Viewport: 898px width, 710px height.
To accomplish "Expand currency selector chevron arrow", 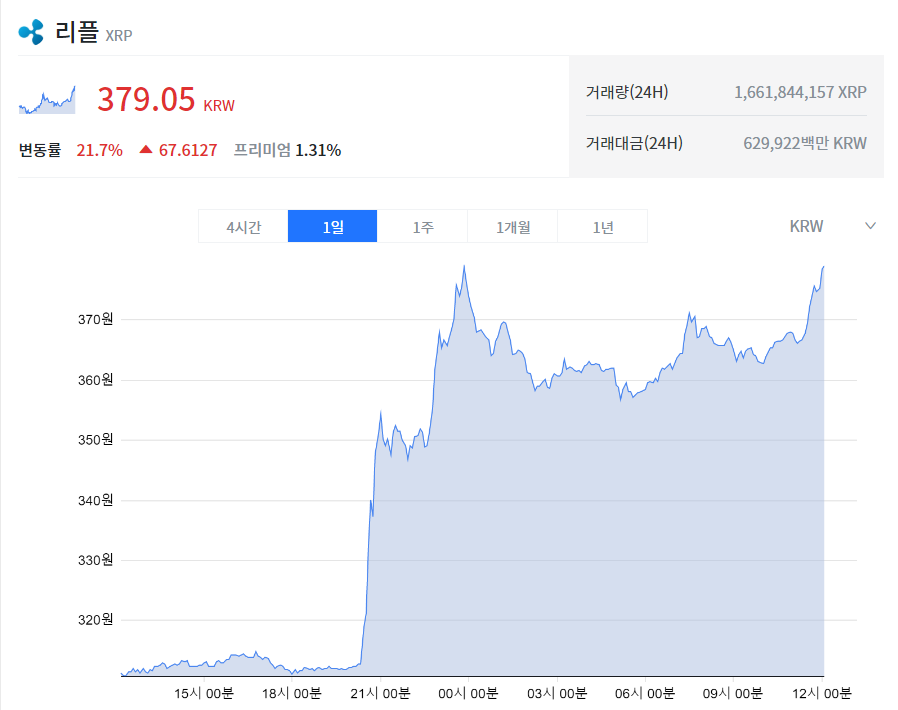I will (870, 226).
